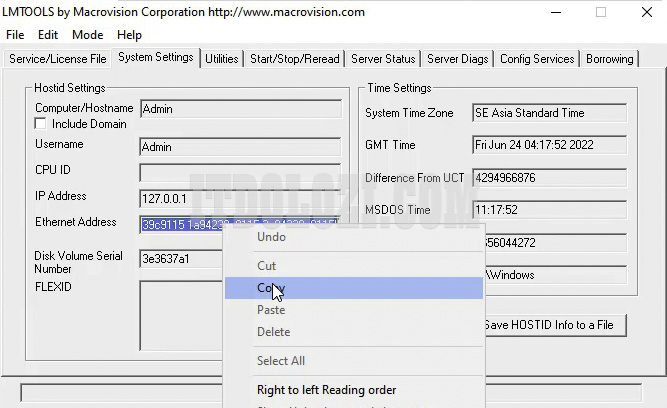Click the MSDOS Time field
The height and width of the screenshot is (408, 667).
click(x=550, y=210)
